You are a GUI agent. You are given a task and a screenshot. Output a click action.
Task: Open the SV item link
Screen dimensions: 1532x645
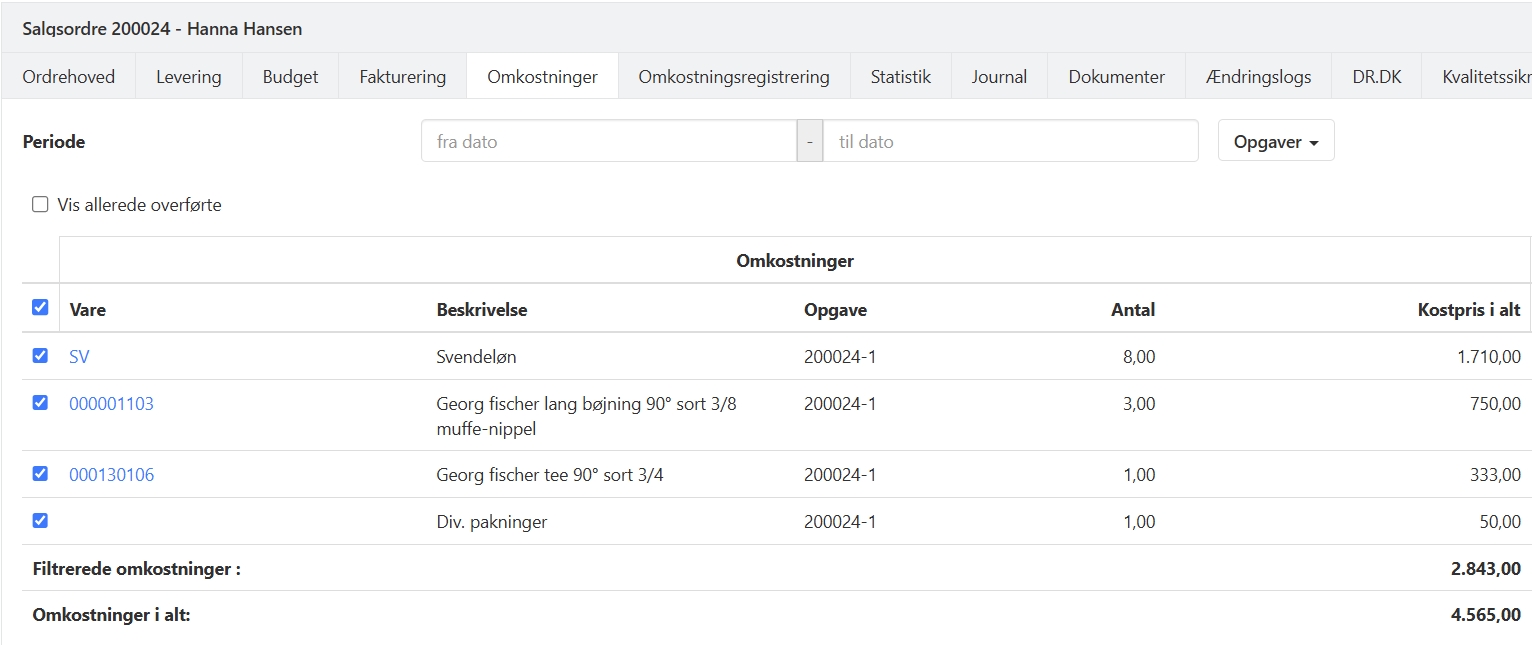[79, 357]
